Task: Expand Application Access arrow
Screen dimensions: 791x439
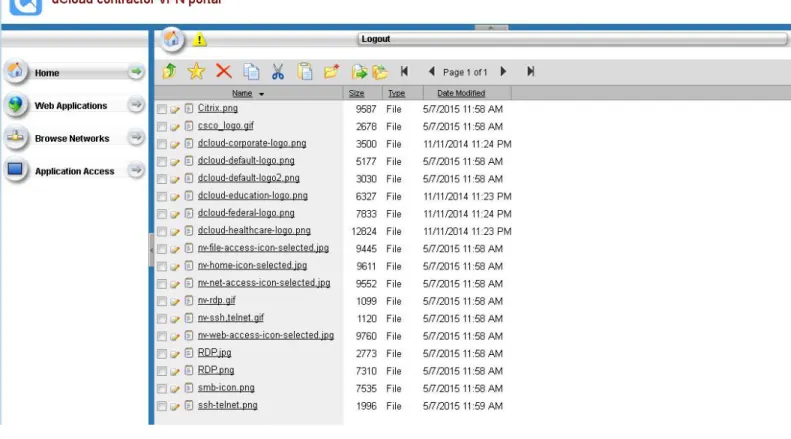Action: (136, 170)
